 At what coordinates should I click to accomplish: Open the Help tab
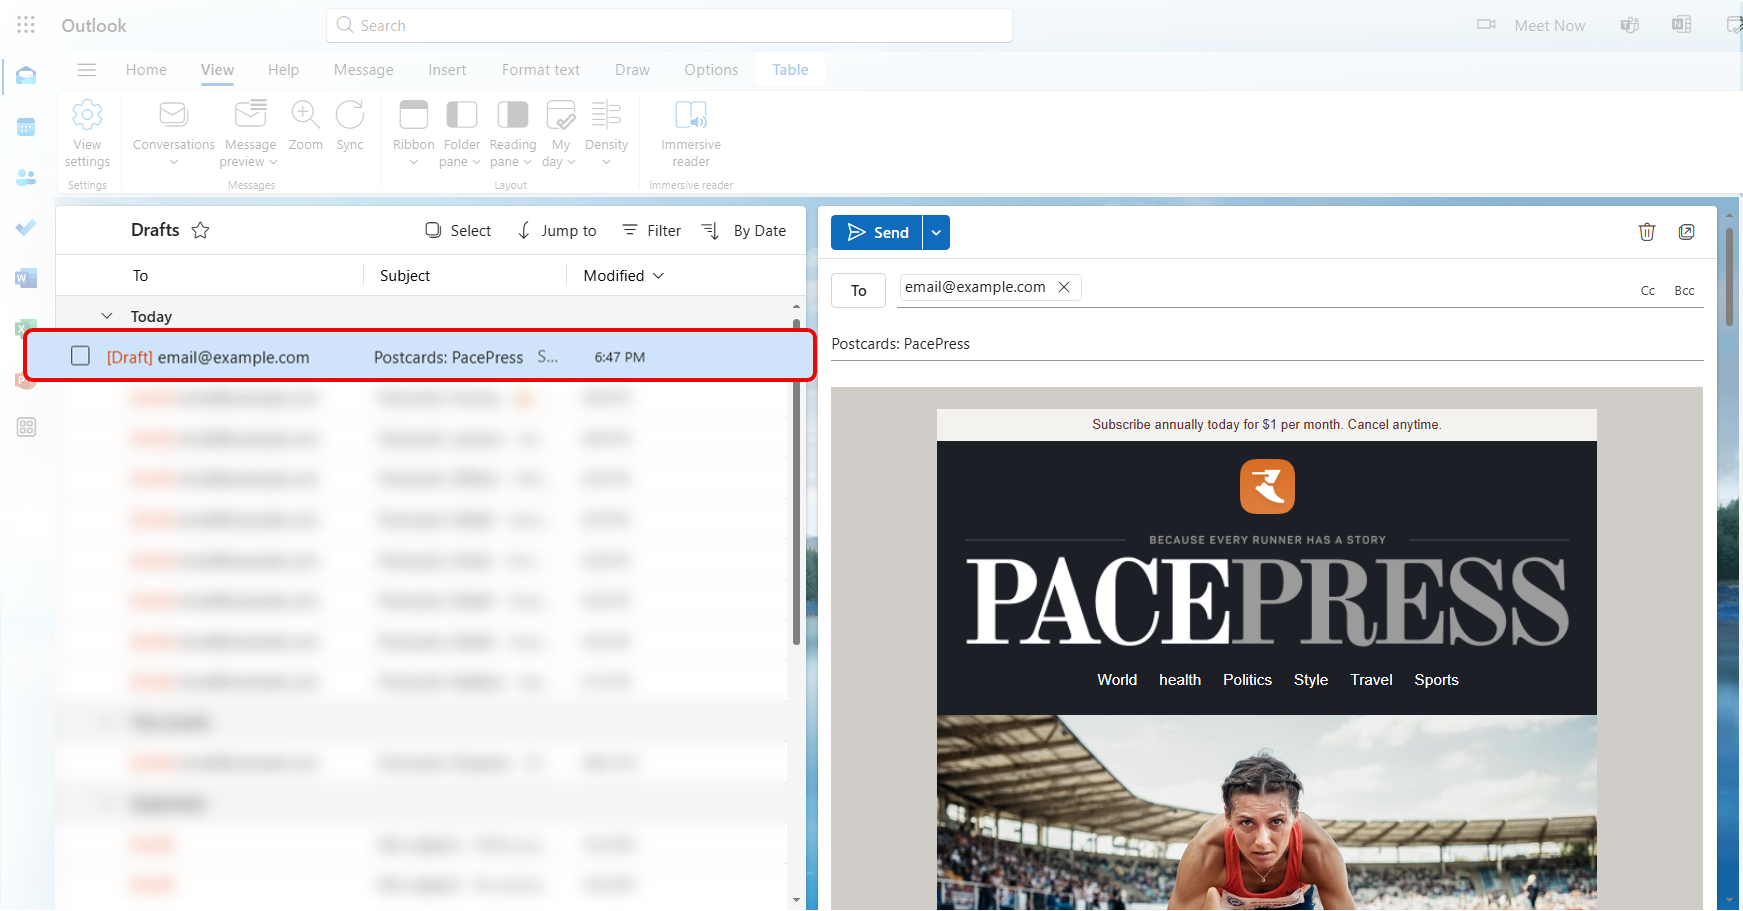pos(283,70)
